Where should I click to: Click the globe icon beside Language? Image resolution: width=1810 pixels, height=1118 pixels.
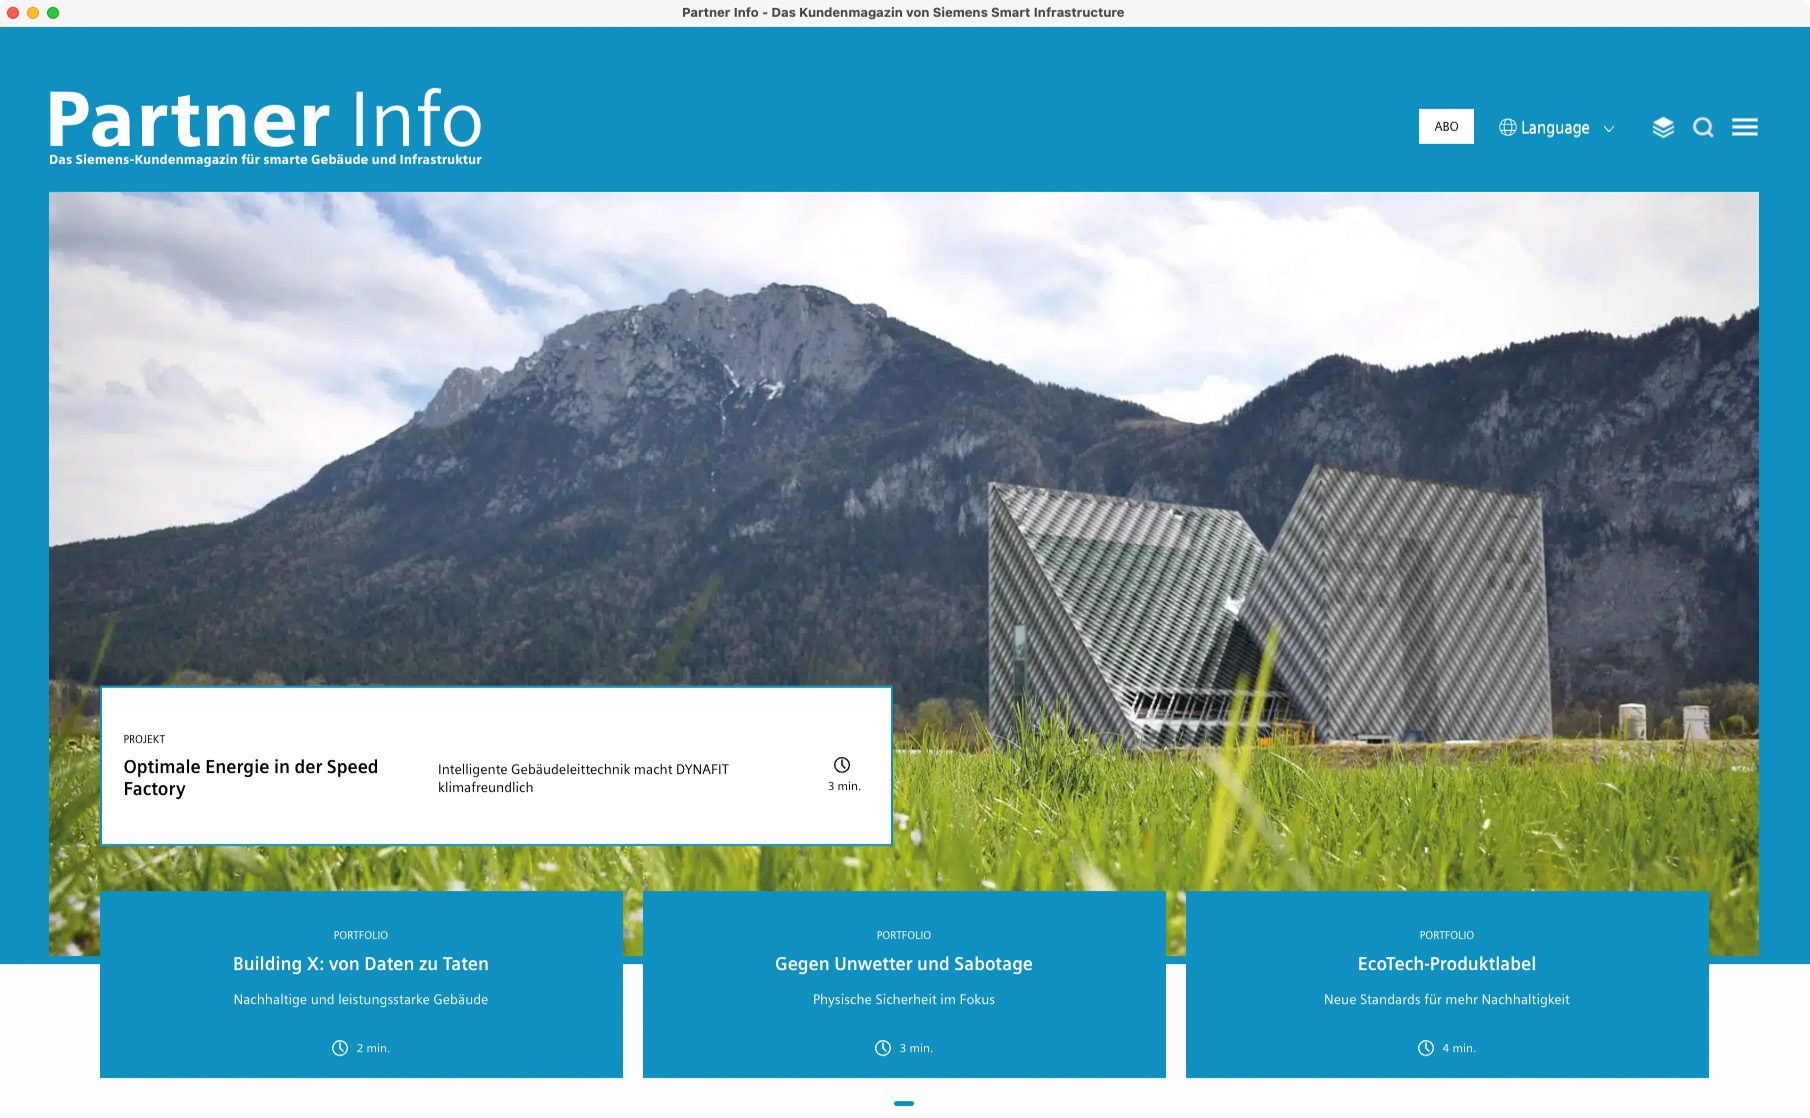coord(1507,127)
